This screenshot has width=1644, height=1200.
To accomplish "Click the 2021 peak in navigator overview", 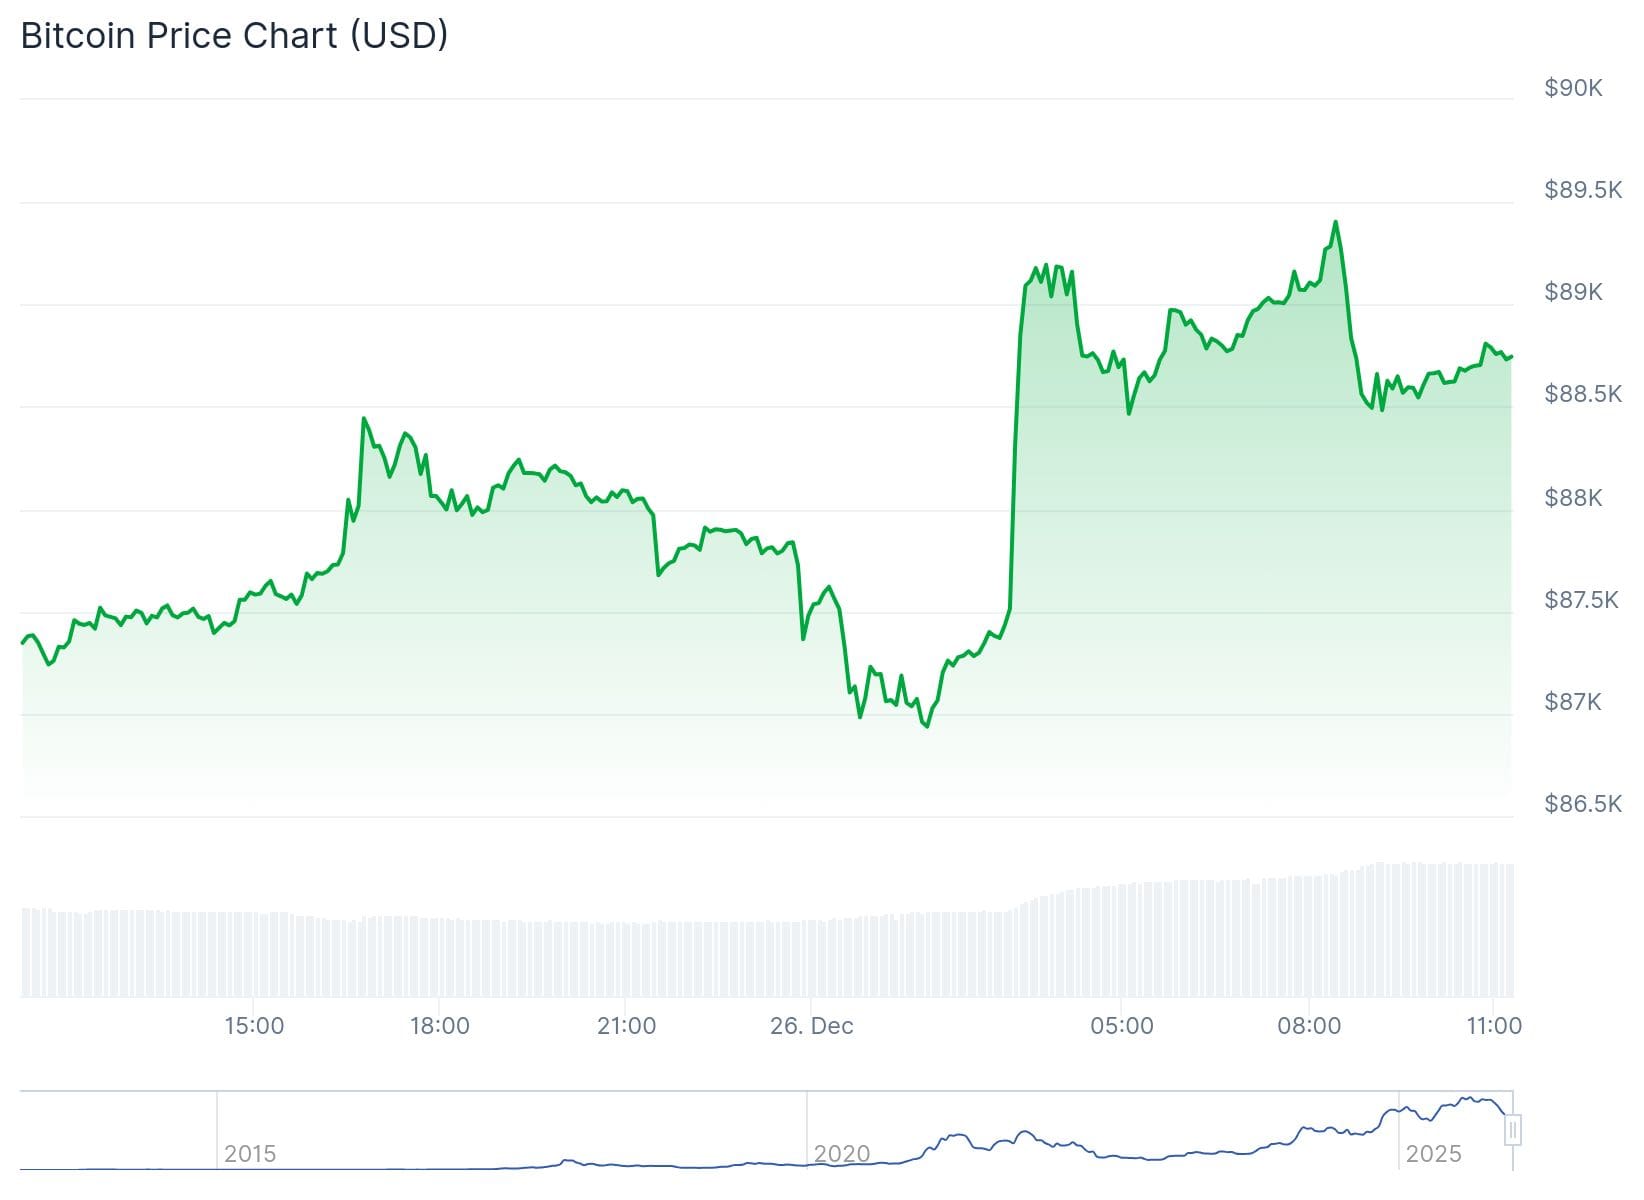I will (x=958, y=1135).
